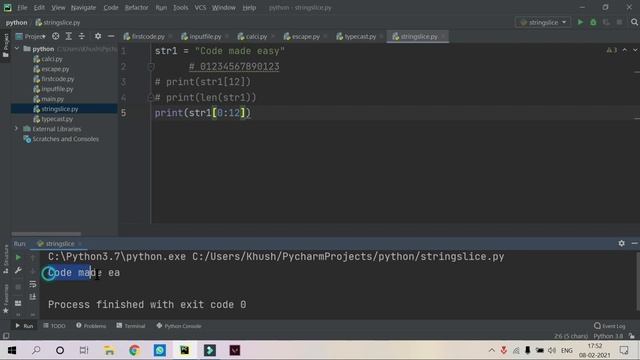Open PyCharm icon in the taskbar

pos(185,350)
